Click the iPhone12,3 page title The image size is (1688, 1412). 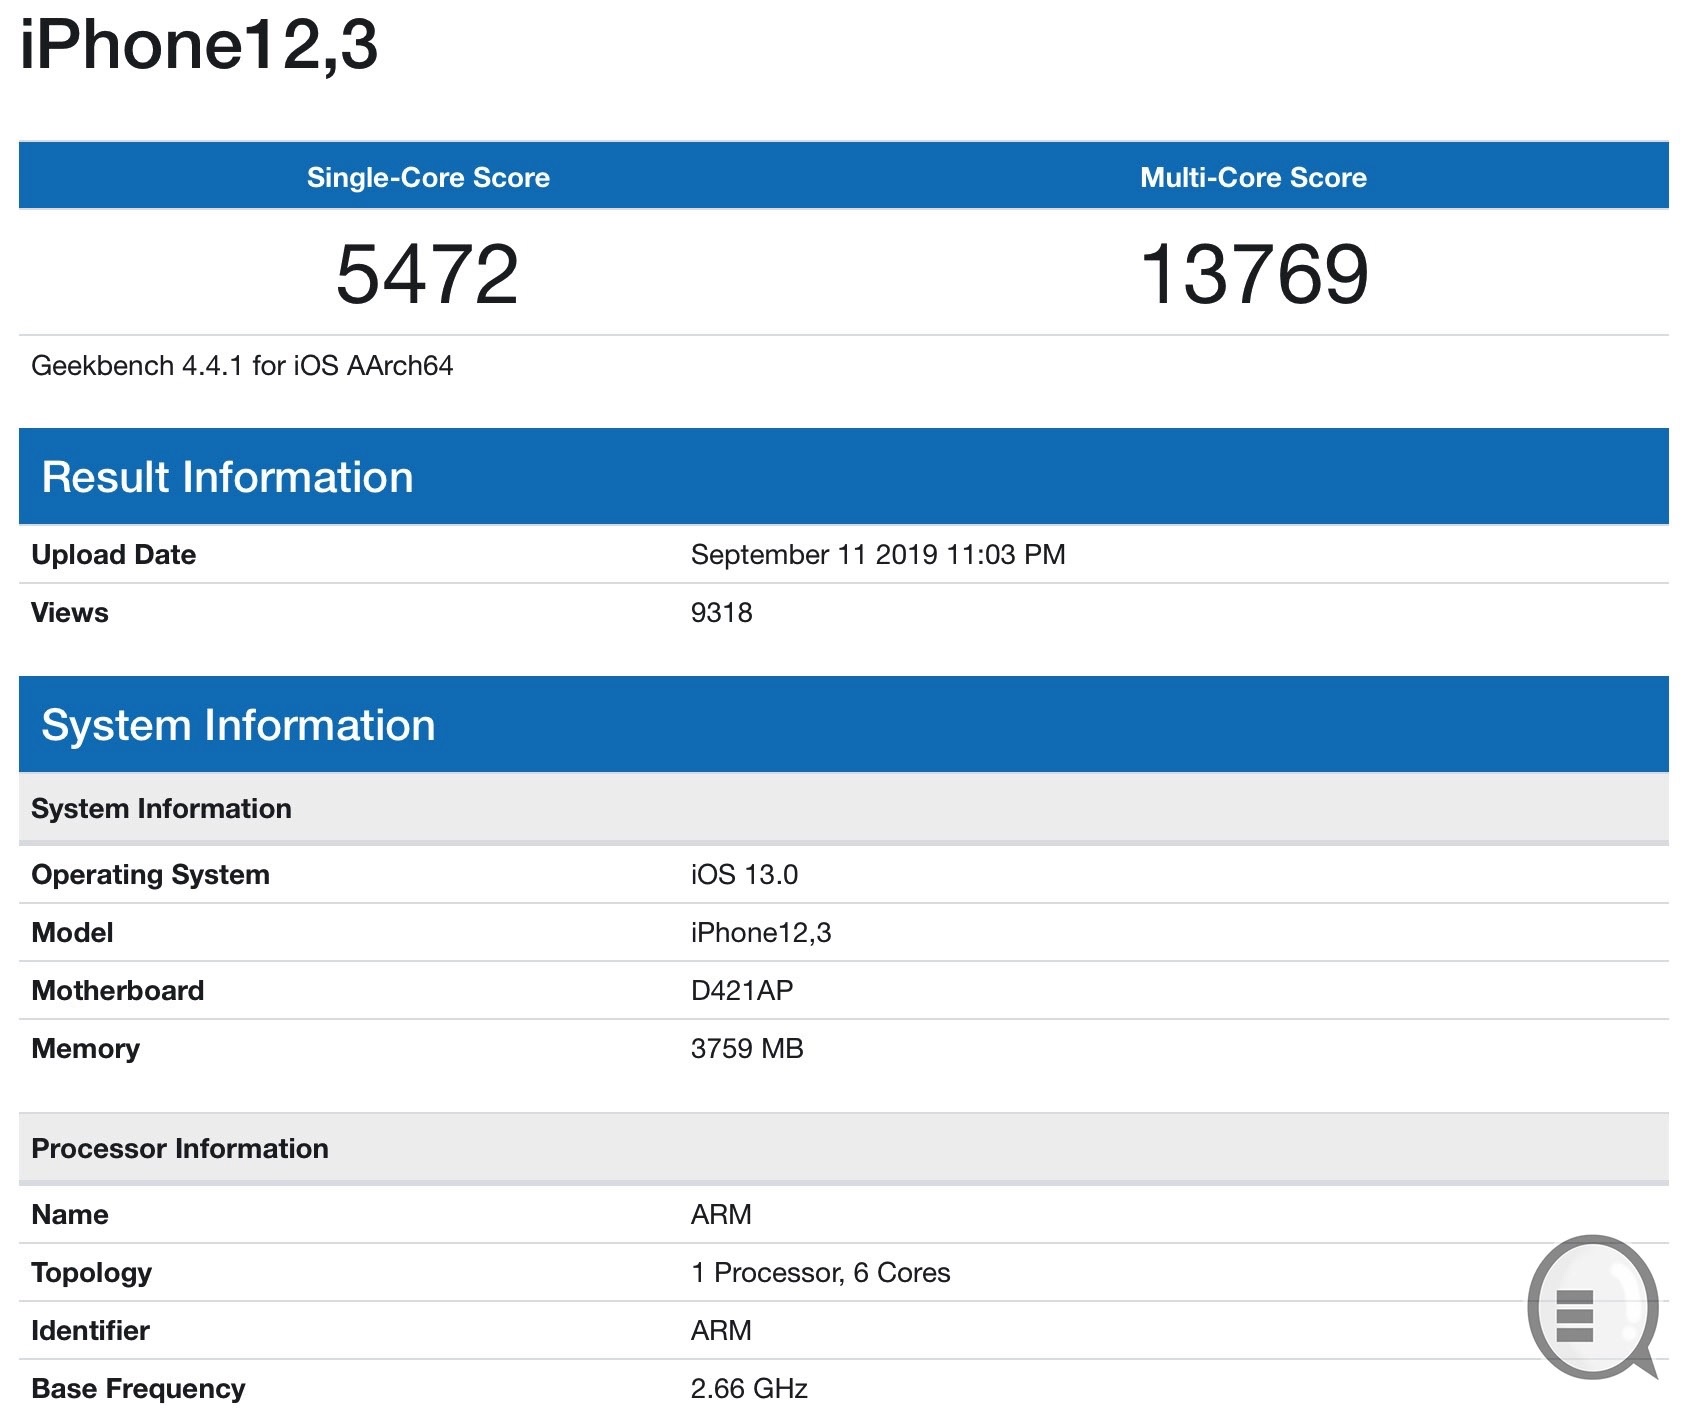coord(199,45)
